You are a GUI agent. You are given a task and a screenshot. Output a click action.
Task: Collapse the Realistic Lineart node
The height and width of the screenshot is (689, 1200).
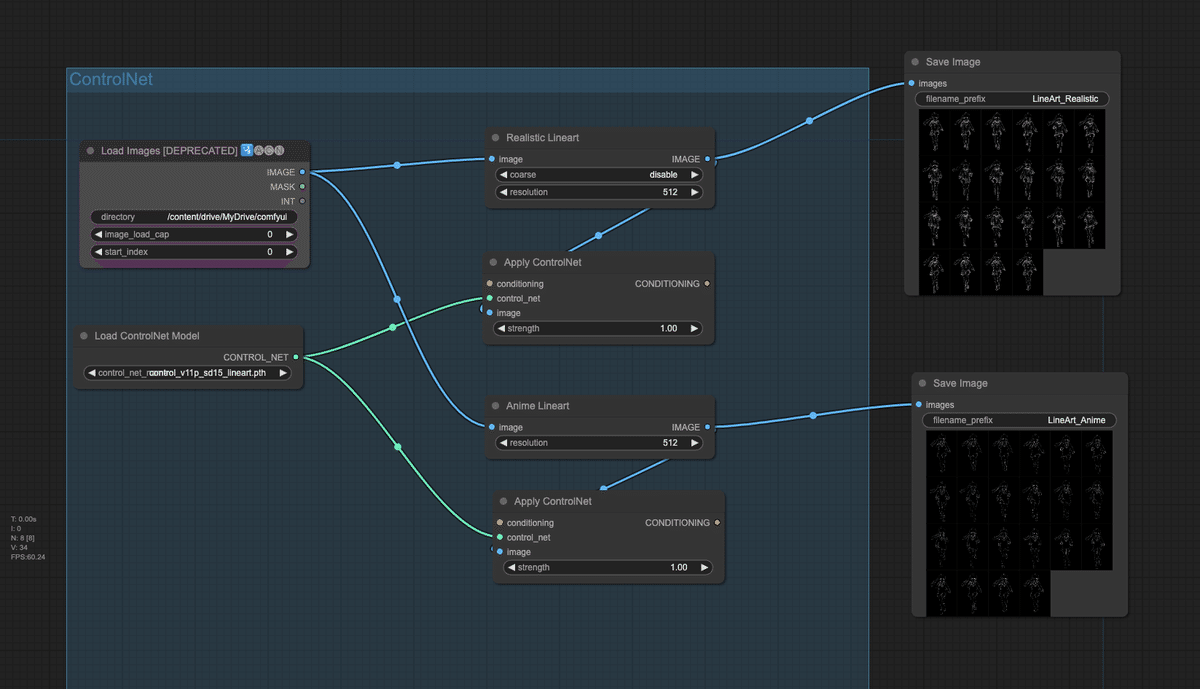click(x=494, y=137)
